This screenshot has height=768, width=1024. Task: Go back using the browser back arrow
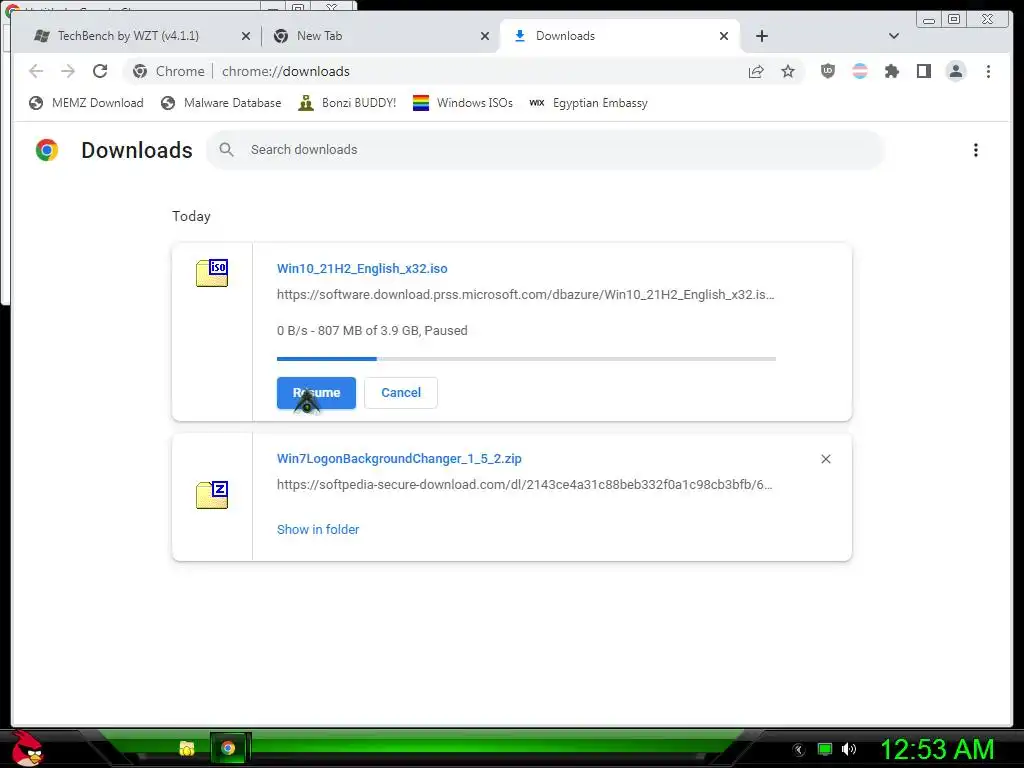36,71
